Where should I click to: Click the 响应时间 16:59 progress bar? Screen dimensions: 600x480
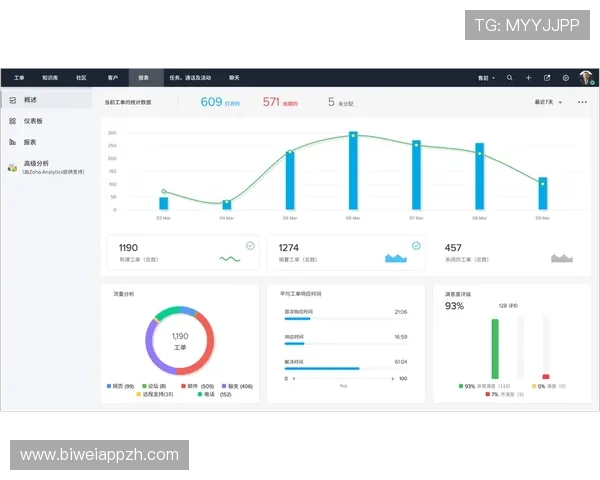346,344
